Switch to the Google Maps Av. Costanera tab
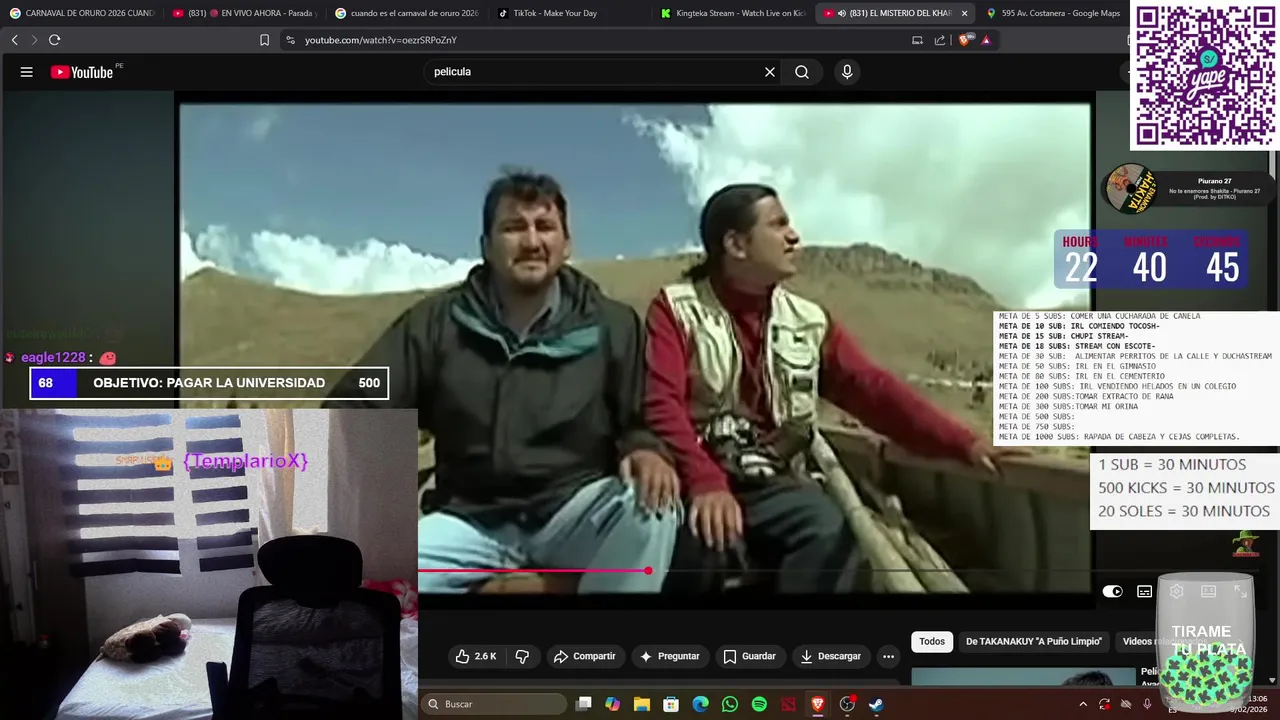Screen dimensions: 1280x720 [1054, 13]
